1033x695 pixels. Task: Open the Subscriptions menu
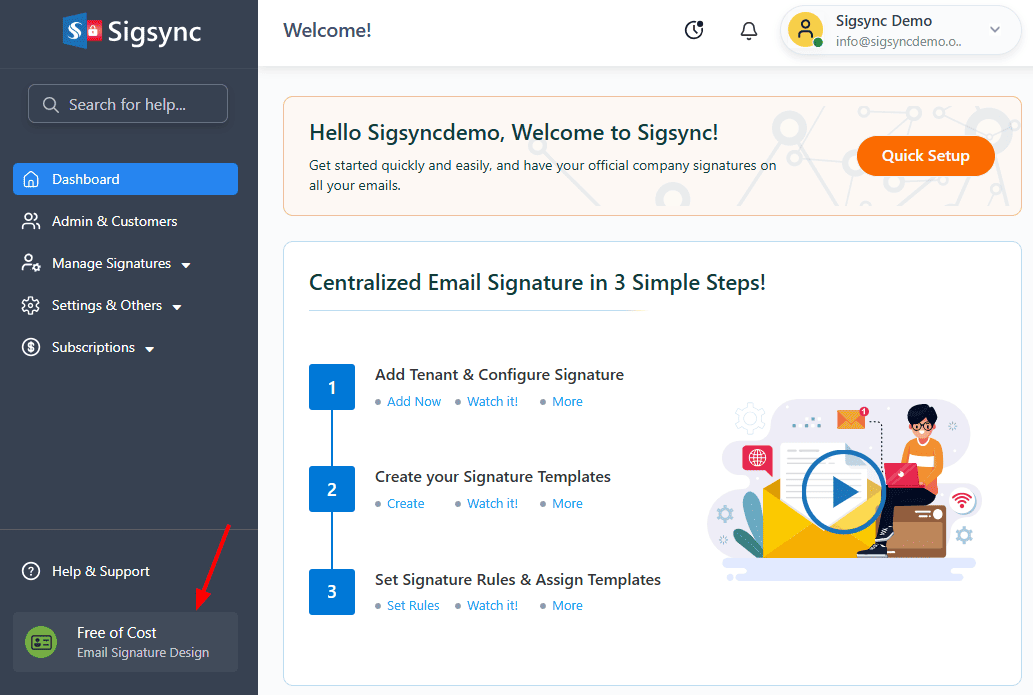pyautogui.click(x=94, y=347)
